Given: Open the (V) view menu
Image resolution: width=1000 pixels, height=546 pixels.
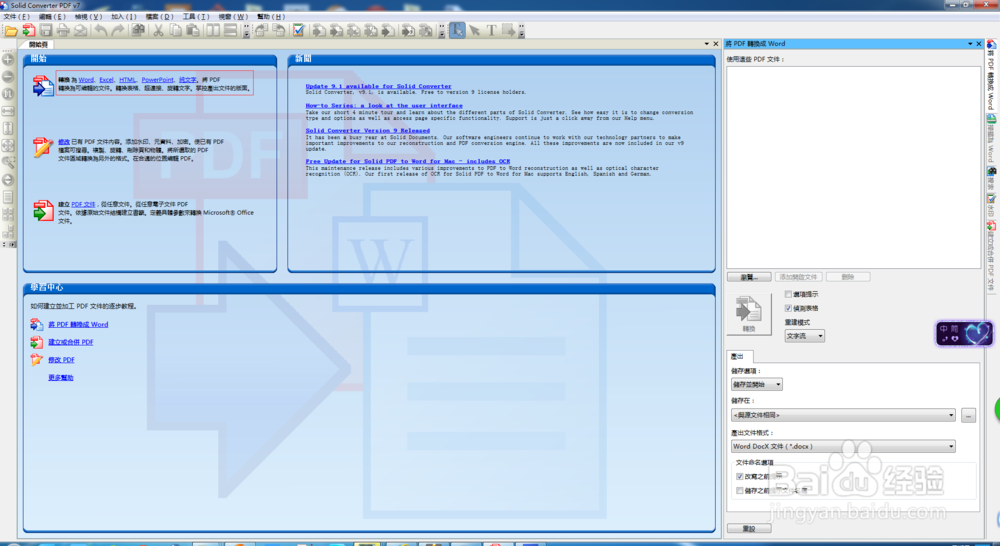Looking at the screenshot, I should point(88,17).
